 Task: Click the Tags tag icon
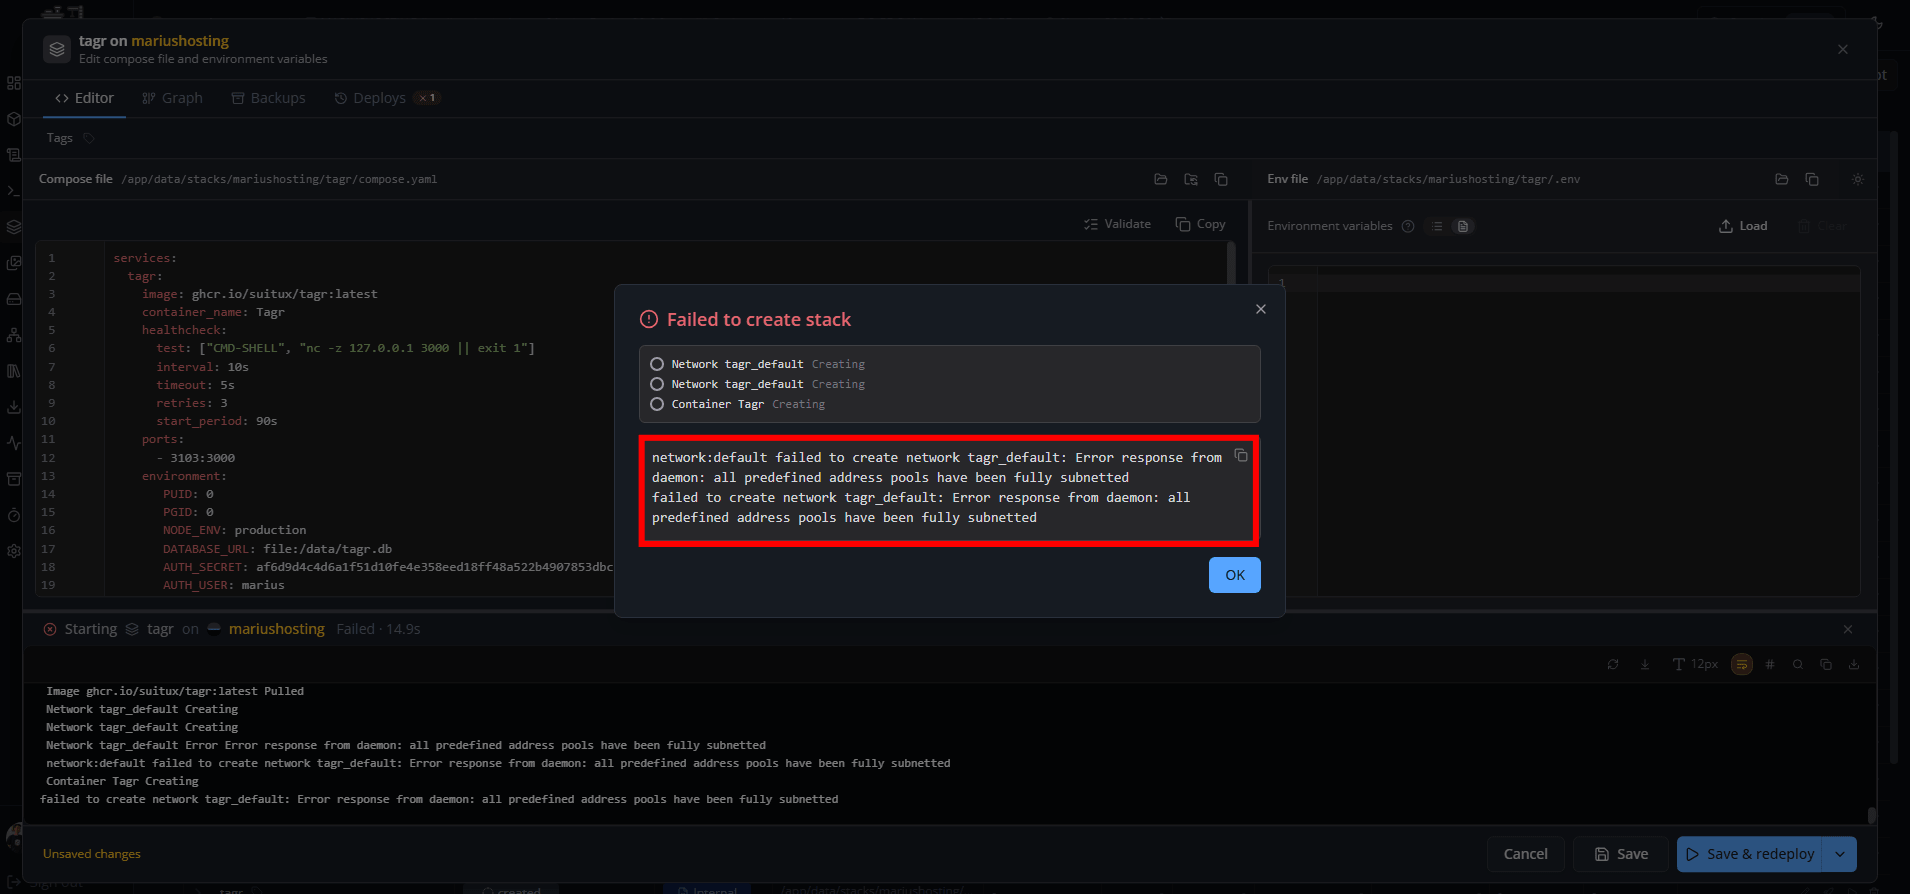point(89,138)
